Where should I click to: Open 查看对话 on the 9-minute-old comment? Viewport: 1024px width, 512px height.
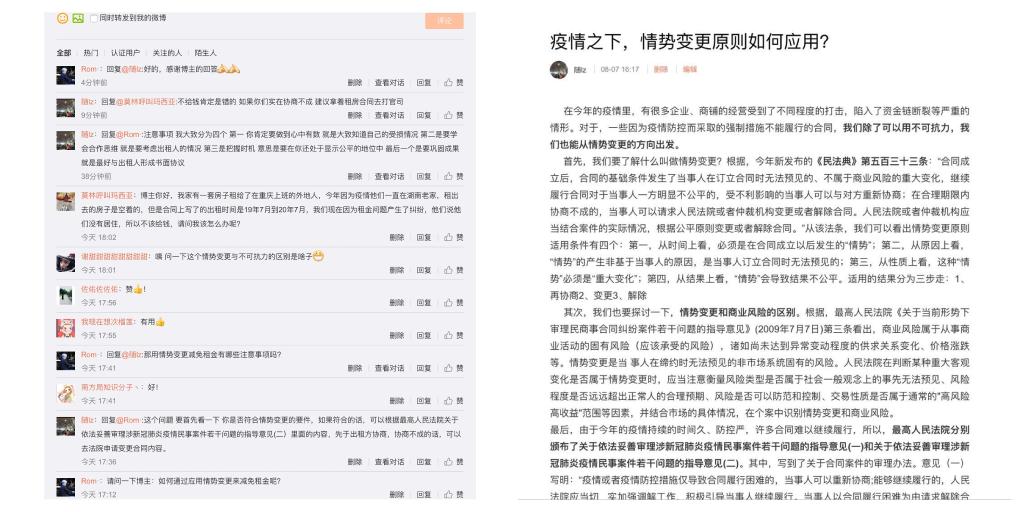coord(389,115)
